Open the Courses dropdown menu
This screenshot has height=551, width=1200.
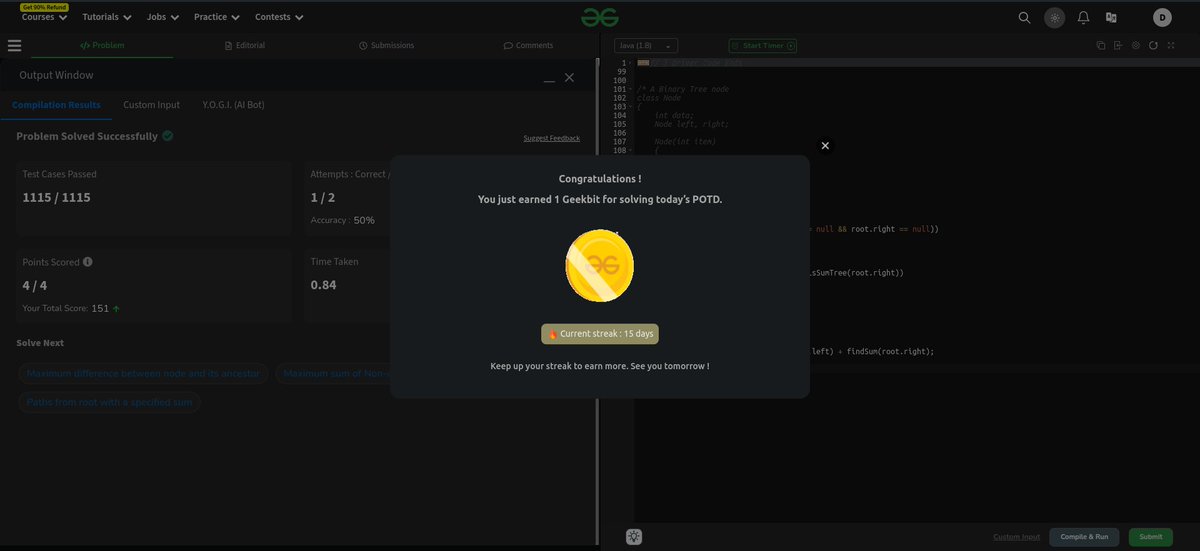point(44,17)
